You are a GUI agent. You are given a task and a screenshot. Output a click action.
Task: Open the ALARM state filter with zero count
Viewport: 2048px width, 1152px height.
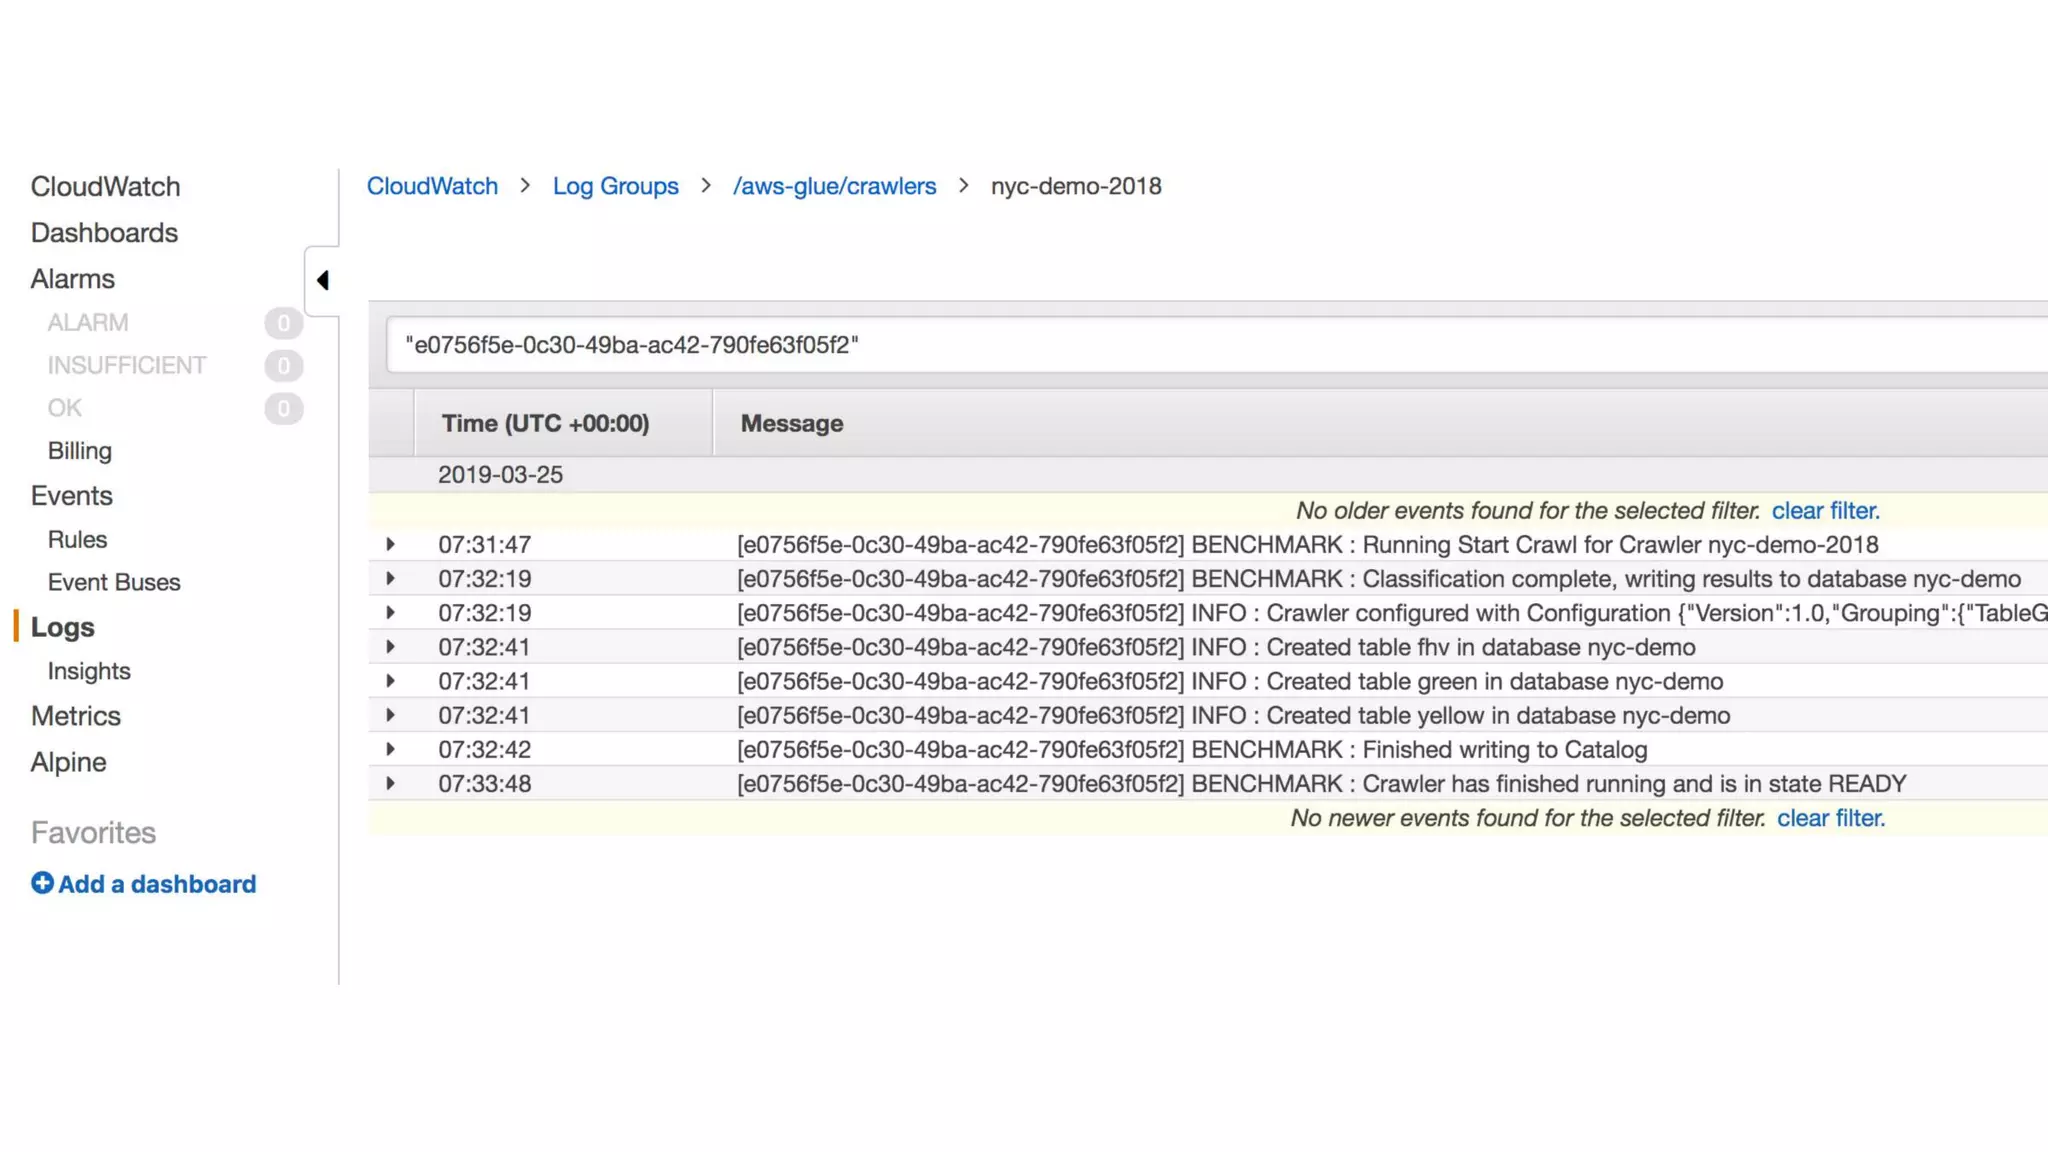click(x=88, y=323)
